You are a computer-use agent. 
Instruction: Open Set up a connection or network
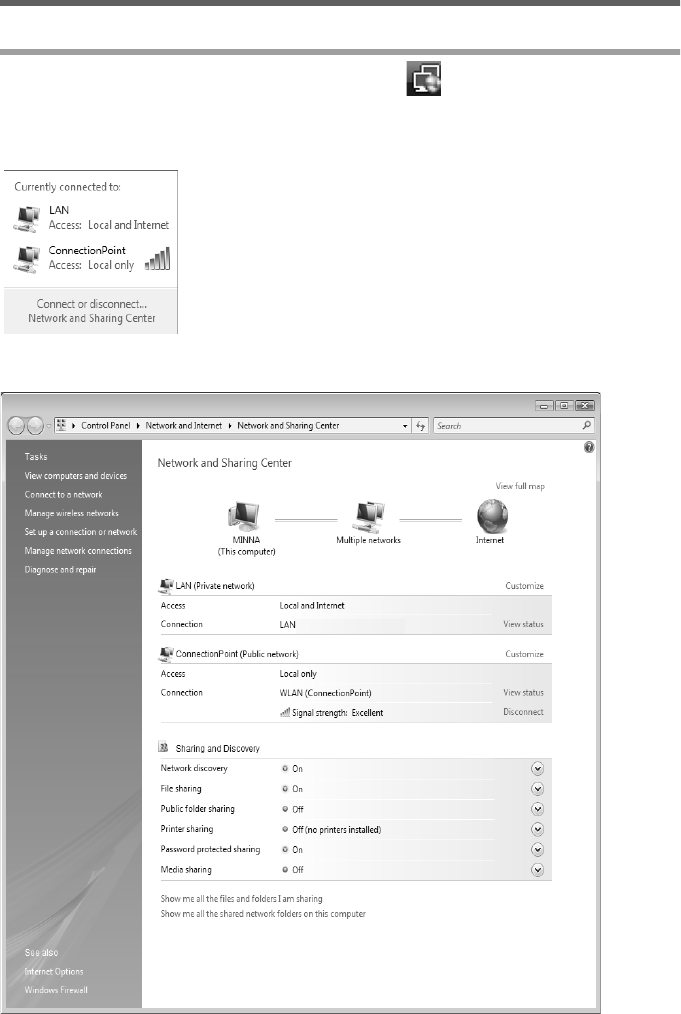click(81, 532)
